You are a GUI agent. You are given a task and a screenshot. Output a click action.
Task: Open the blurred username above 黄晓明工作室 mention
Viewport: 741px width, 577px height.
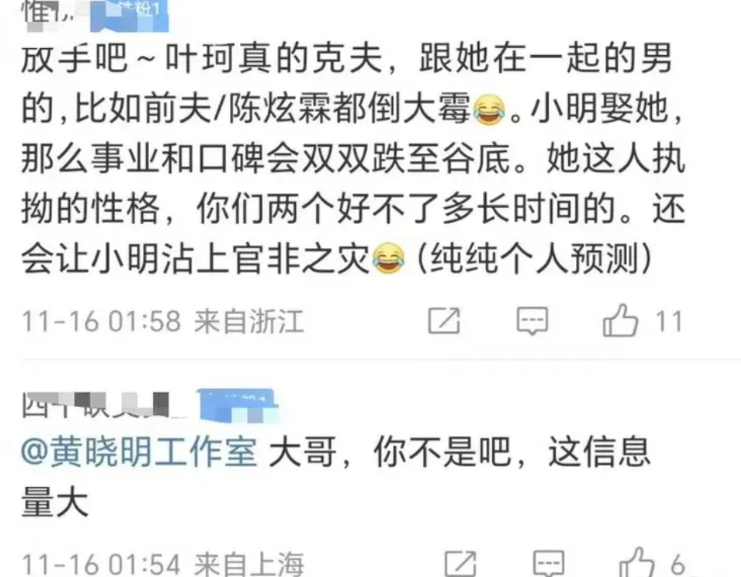[x=96, y=405]
